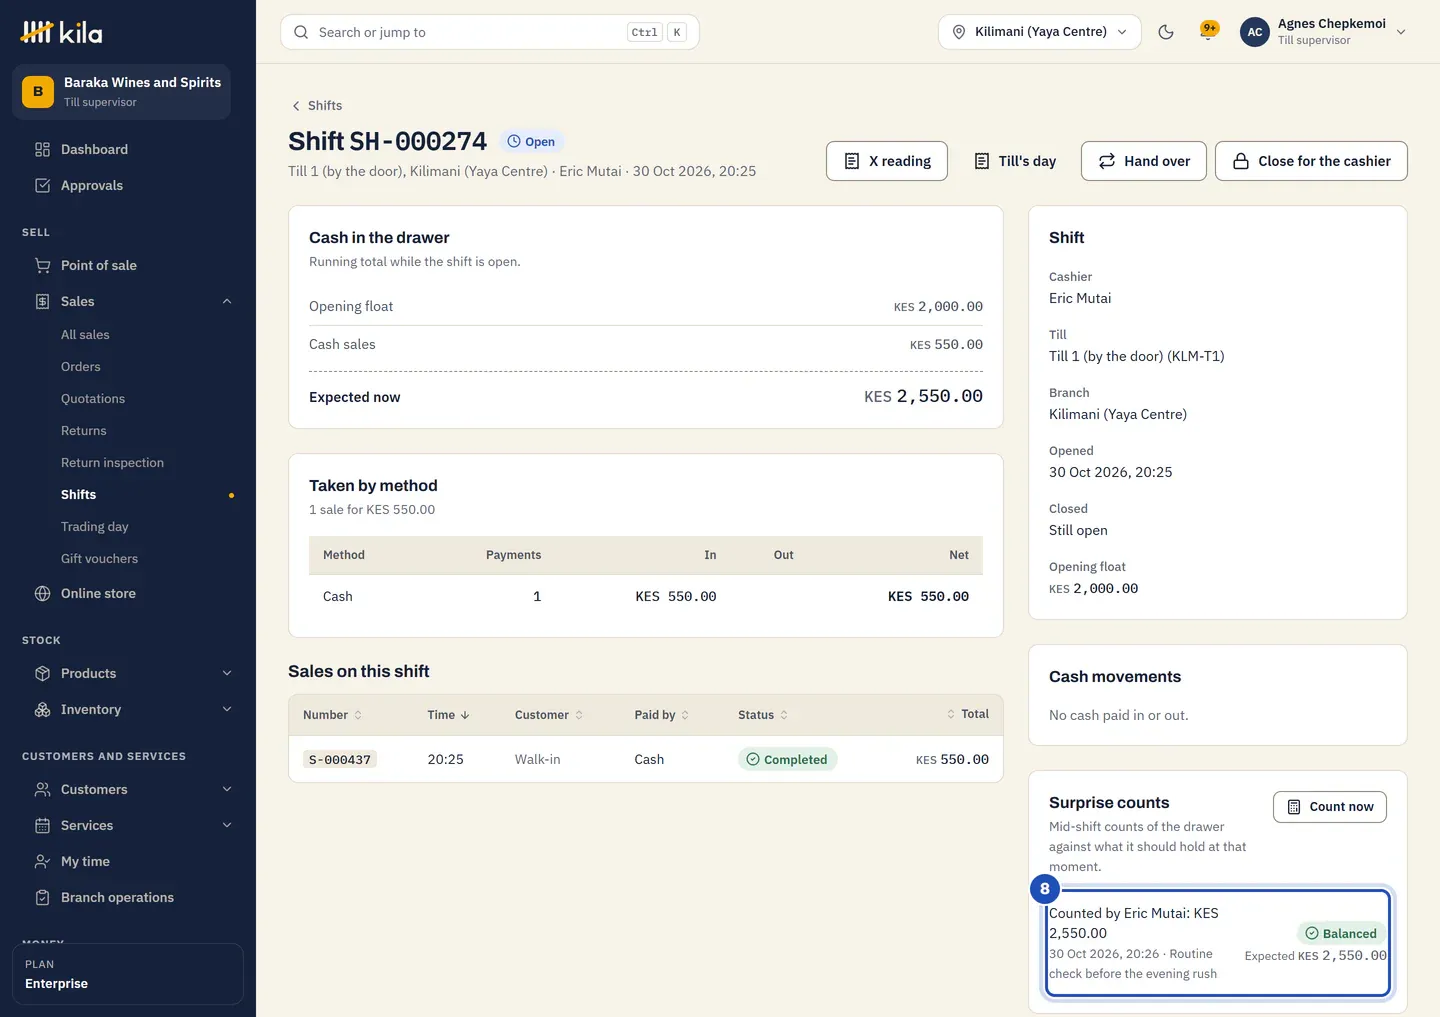This screenshot has width=1440, height=1017.
Task: Open Trading day submenu item
Action: (95, 527)
